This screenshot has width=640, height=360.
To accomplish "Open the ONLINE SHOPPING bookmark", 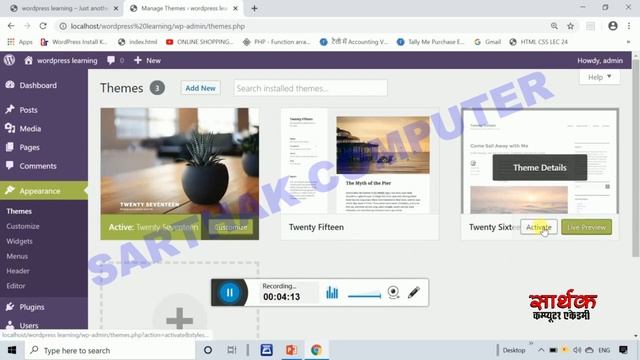I will pyautogui.click(x=200, y=42).
